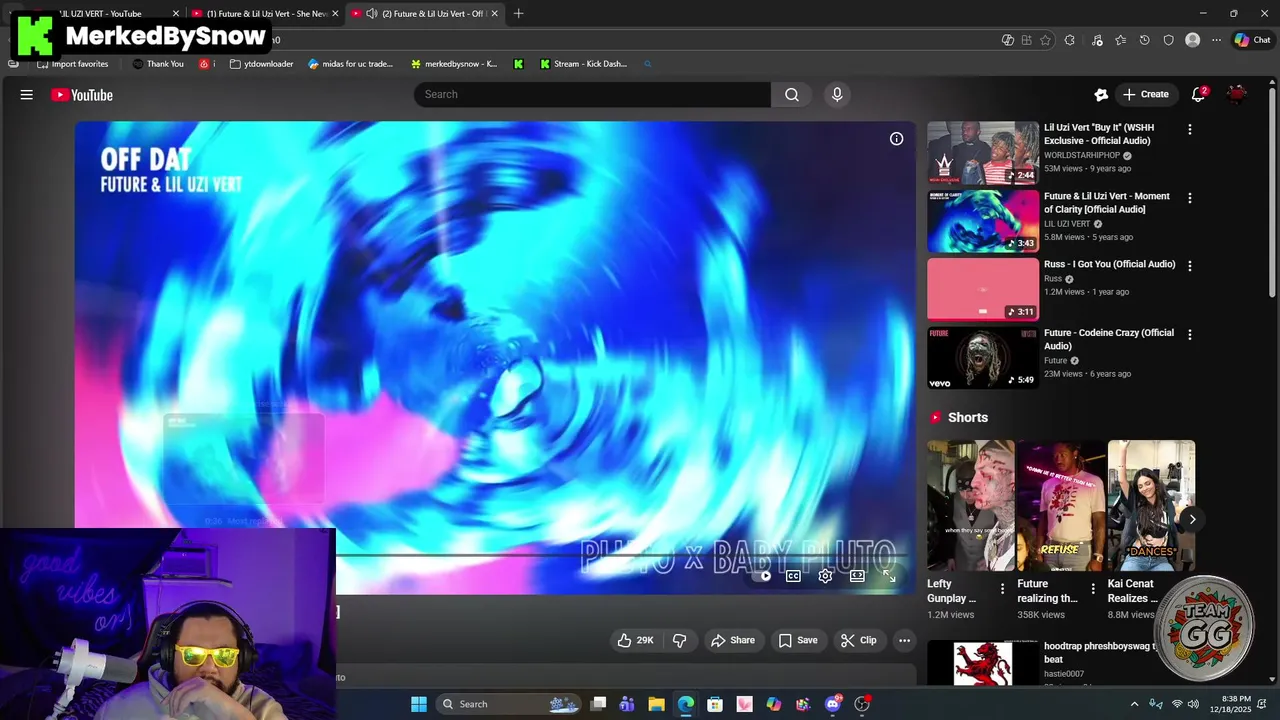Open Discord from the taskbar
Viewport: 1280px width, 720px height.
pos(832,704)
